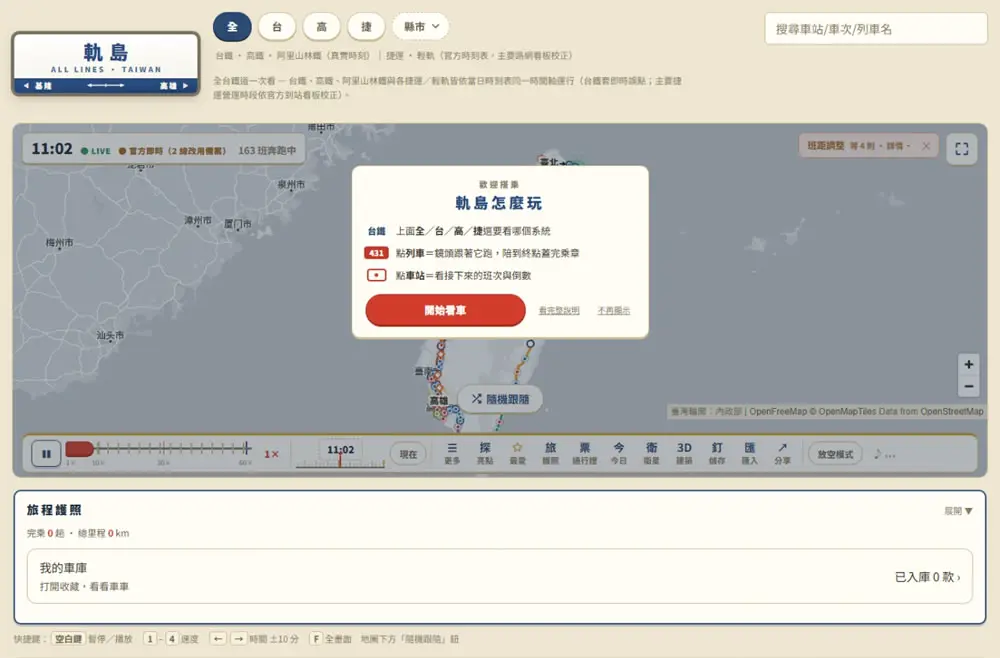This screenshot has width=1000, height=658.
Task: Click the red 開始看車 button
Action: (x=445, y=311)
